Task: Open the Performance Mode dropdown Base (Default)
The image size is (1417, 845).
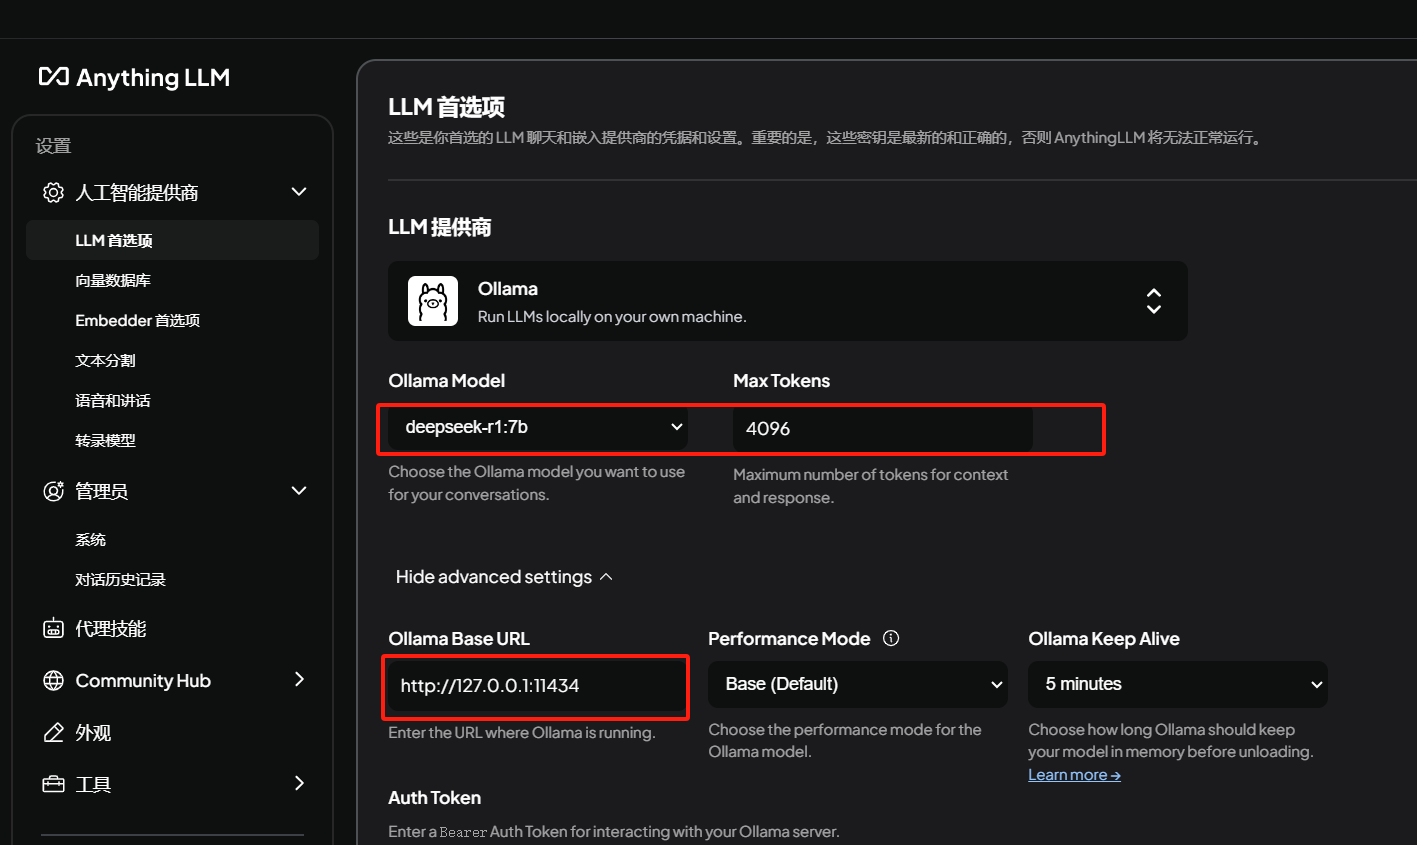Action: pyautogui.click(x=858, y=684)
